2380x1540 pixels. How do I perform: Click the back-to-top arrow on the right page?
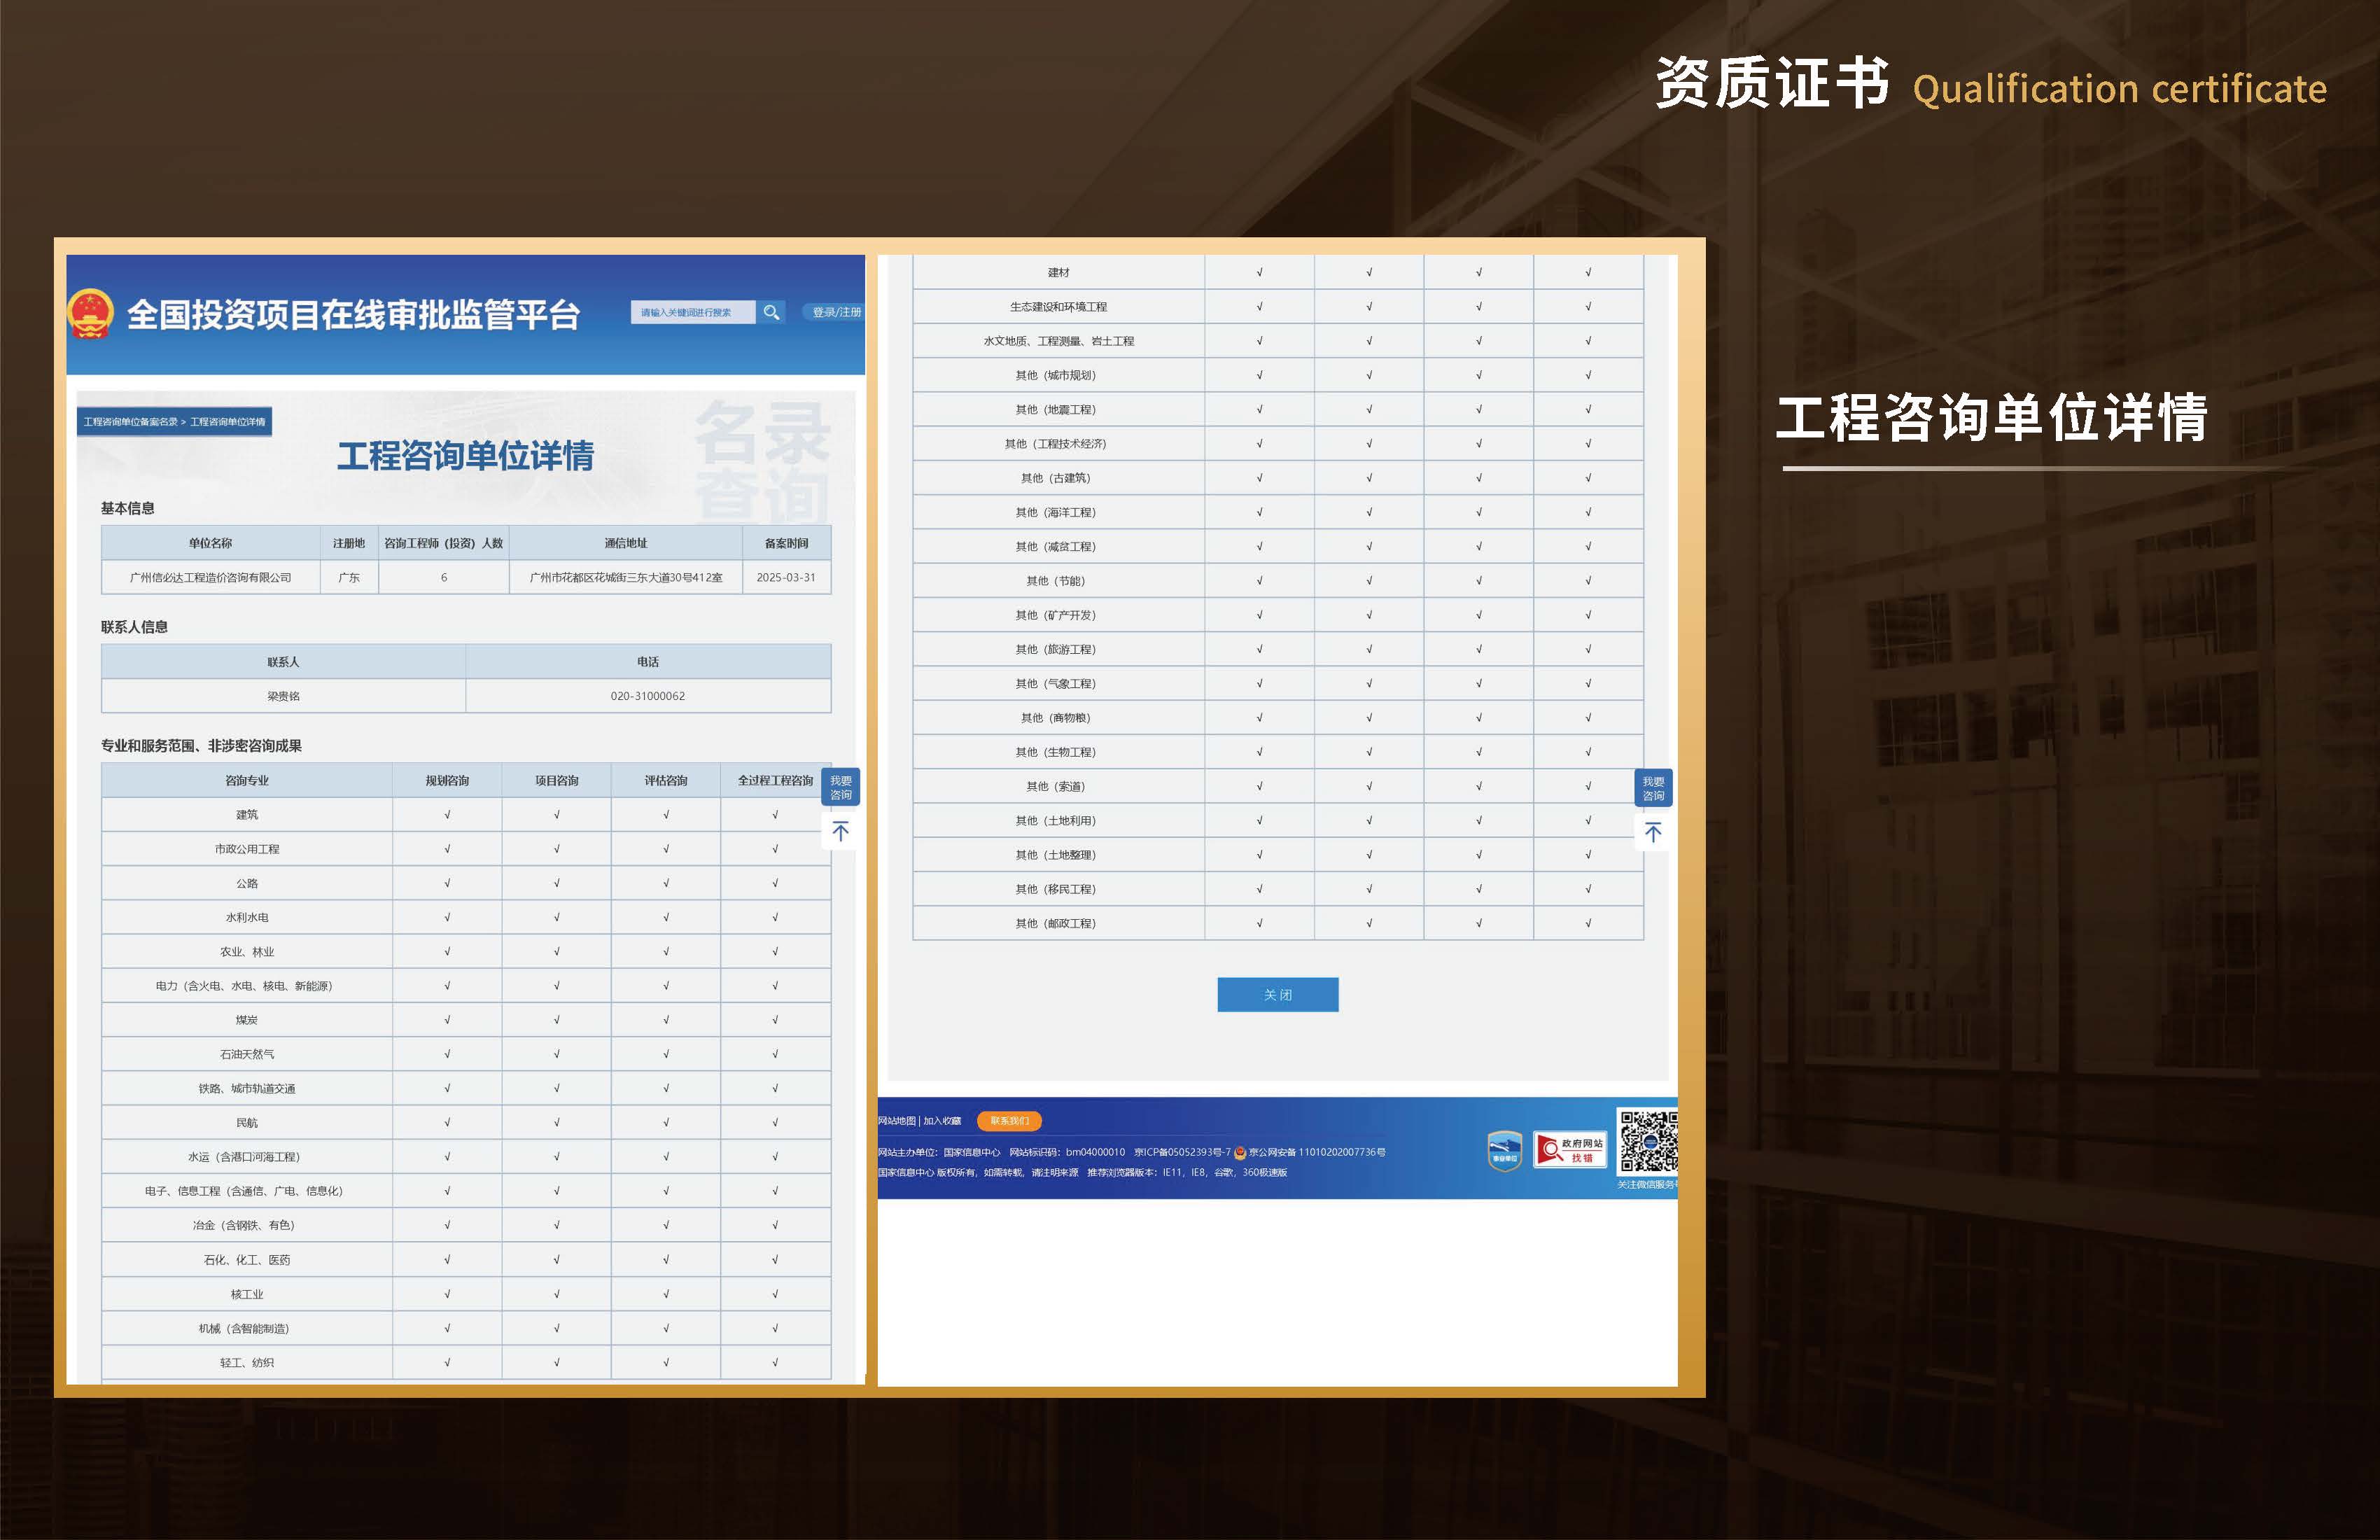click(x=1654, y=832)
